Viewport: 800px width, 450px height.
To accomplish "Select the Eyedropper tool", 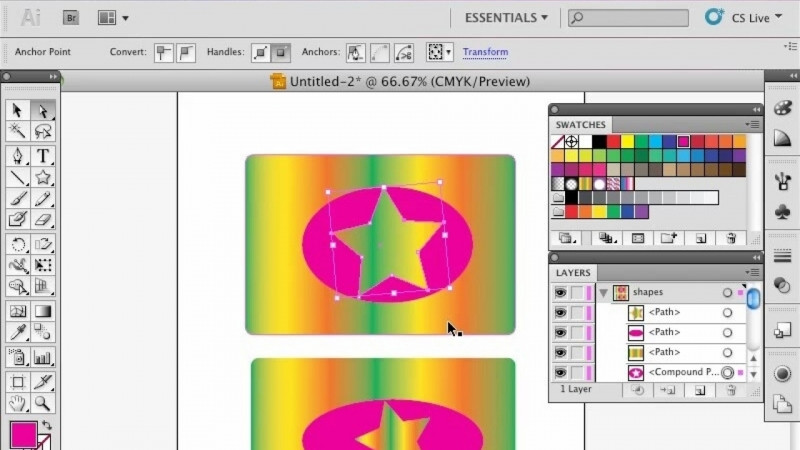I will click(x=17, y=333).
